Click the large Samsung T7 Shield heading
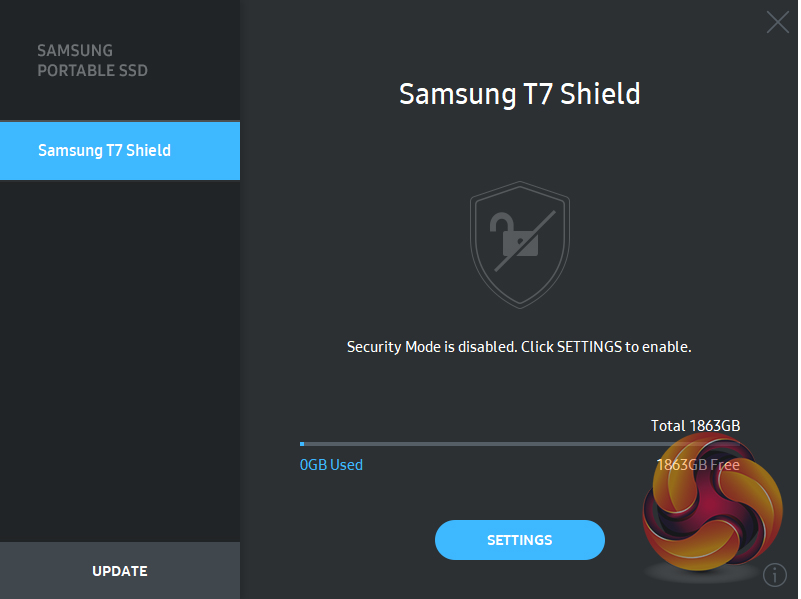This screenshot has height=599, width=801. 519,94
